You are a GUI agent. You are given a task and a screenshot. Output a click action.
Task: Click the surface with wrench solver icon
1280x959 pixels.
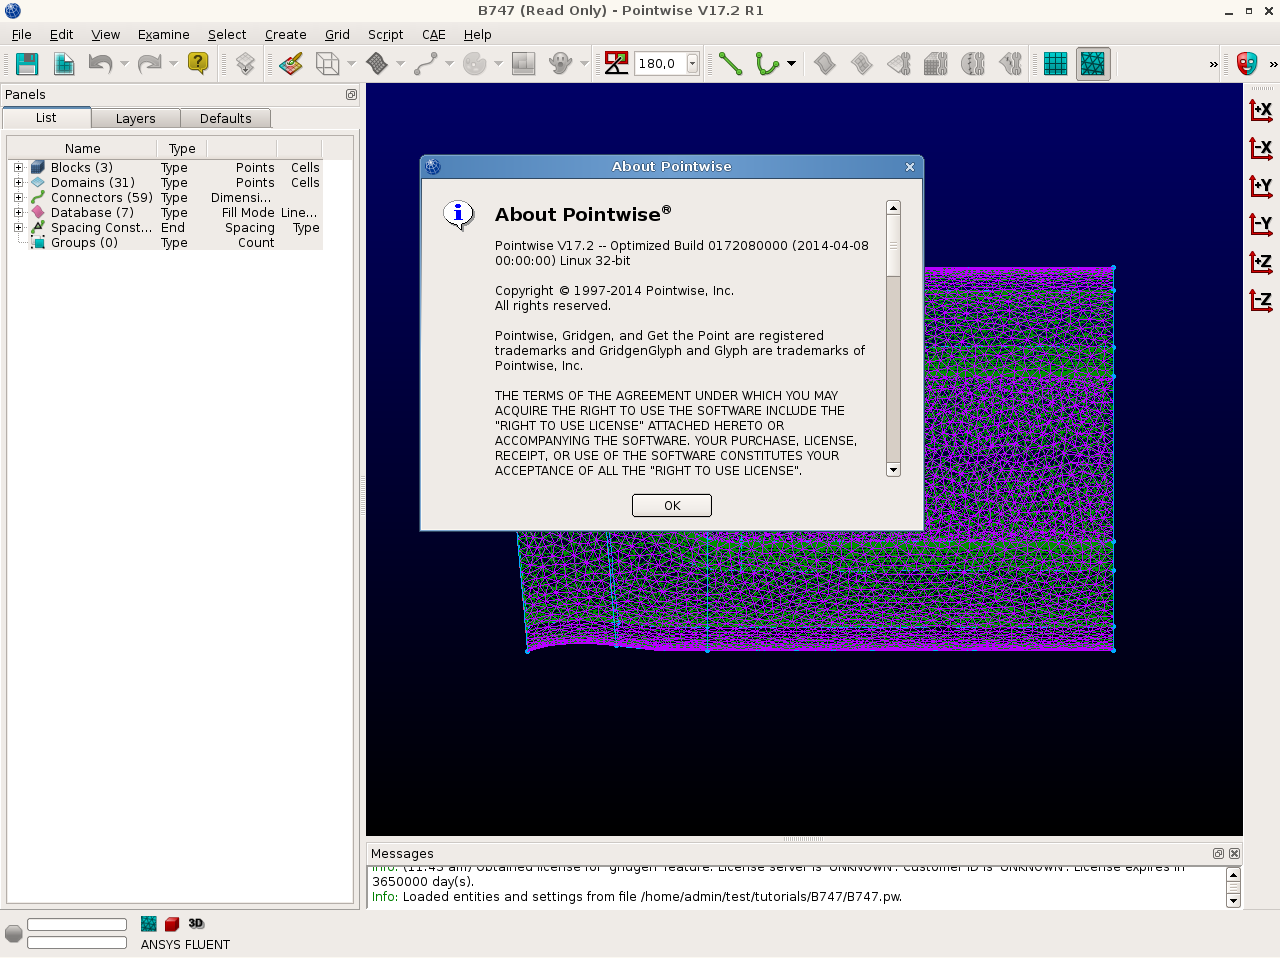pos(899,64)
